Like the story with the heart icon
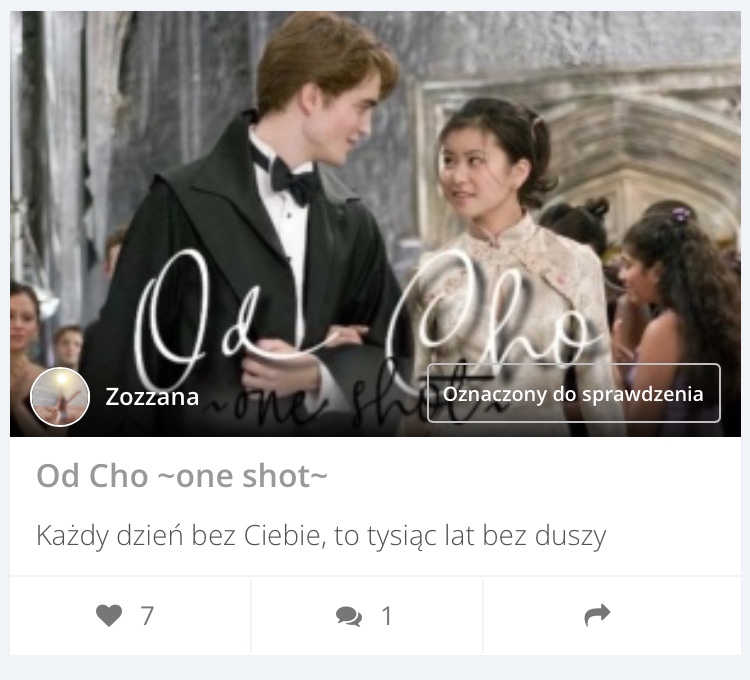This screenshot has width=750, height=680. (109, 615)
